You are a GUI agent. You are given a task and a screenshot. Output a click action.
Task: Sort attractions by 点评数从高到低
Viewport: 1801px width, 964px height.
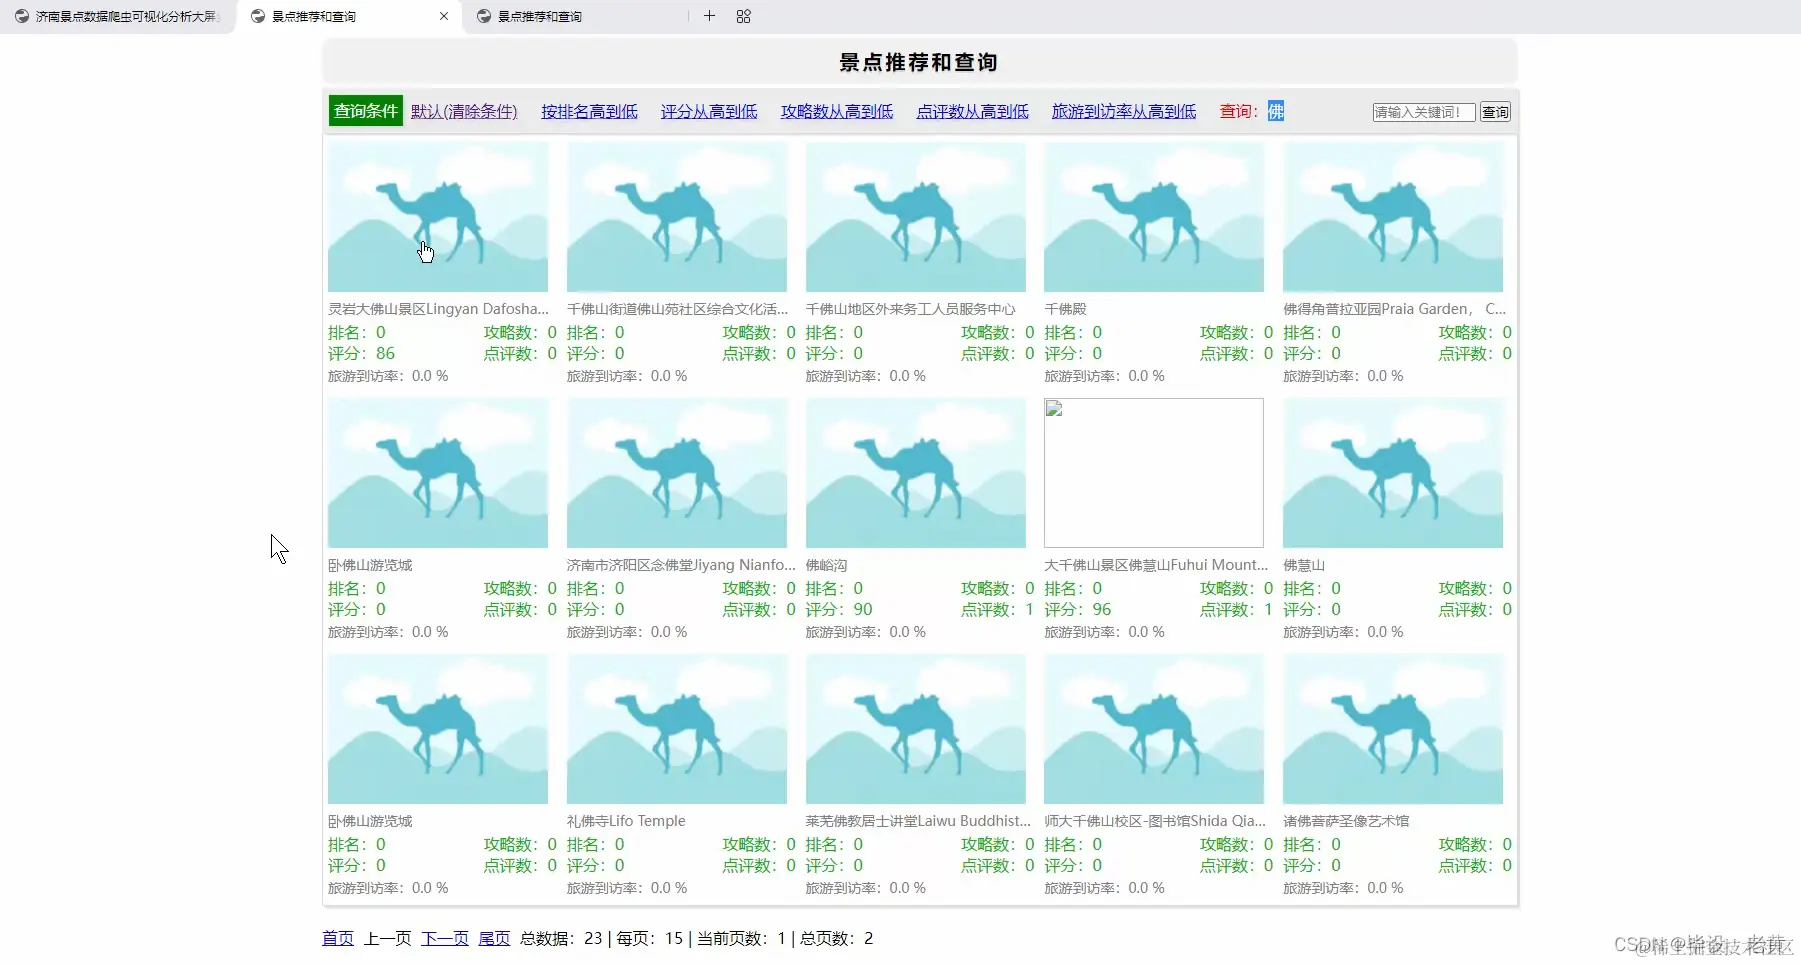pyautogui.click(x=971, y=111)
